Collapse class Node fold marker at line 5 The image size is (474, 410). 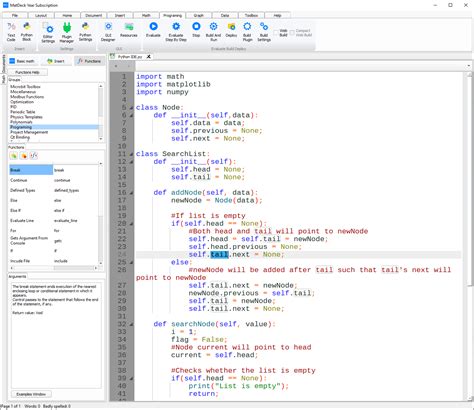(x=131, y=108)
